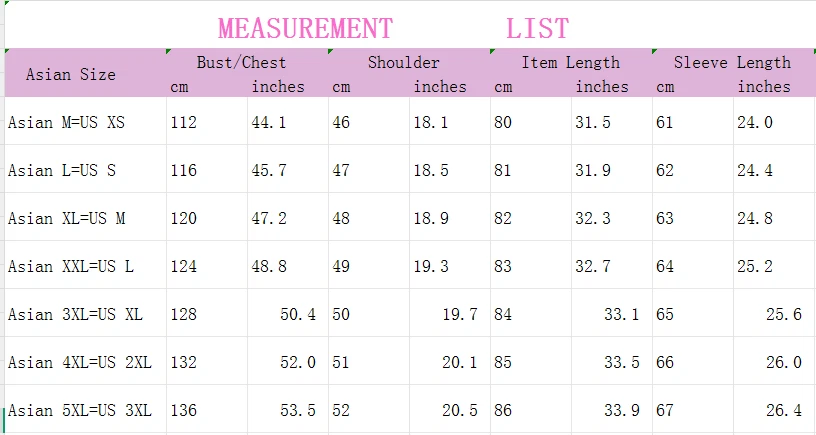Select the Asian 5XL=US 3XL cell
Viewport: 816px width, 435px height.
79,410
